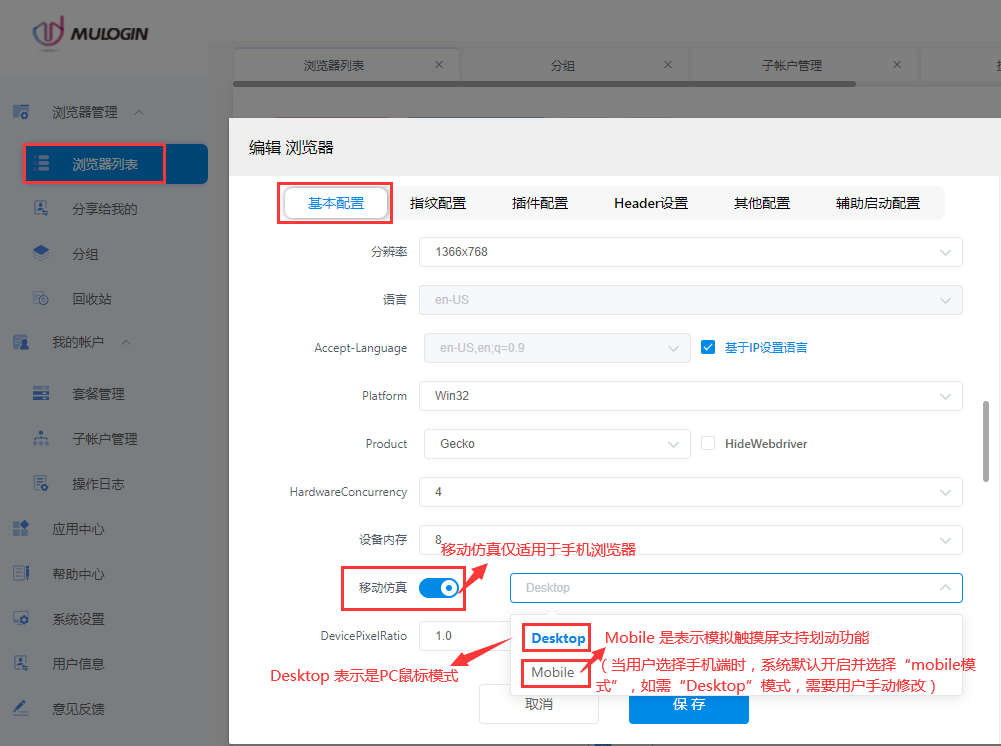This screenshot has width=1001, height=746.
Task: Click the 套餐管理 icon
Action: tap(41, 393)
